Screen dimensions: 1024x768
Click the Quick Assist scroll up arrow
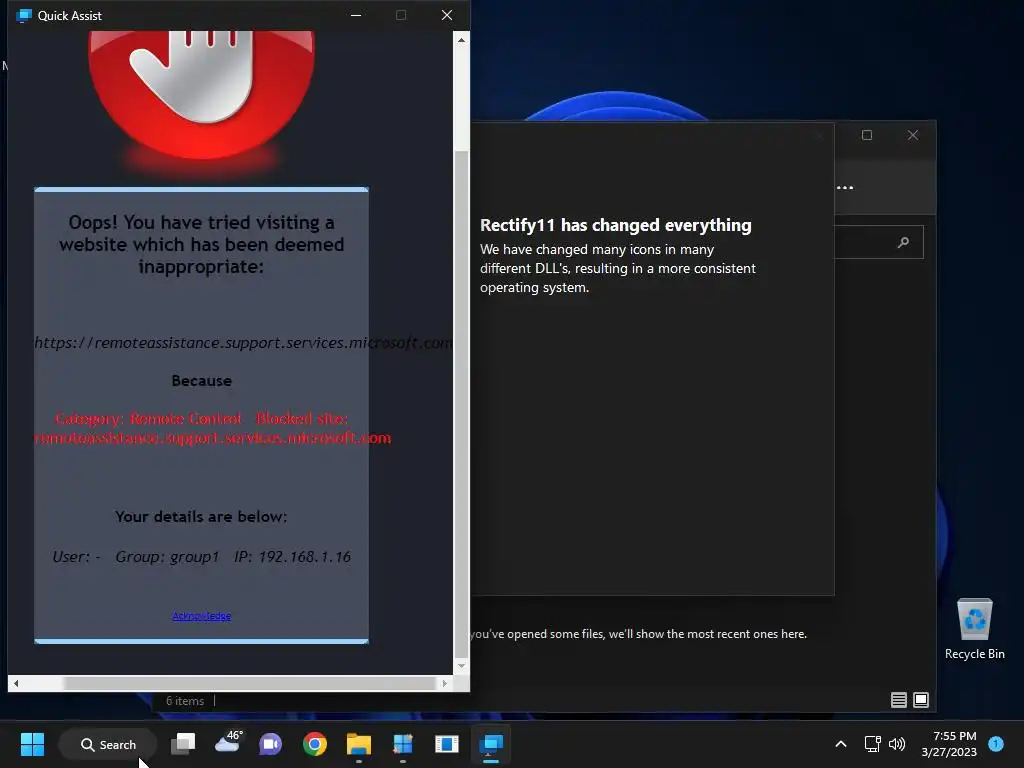[x=461, y=40]
